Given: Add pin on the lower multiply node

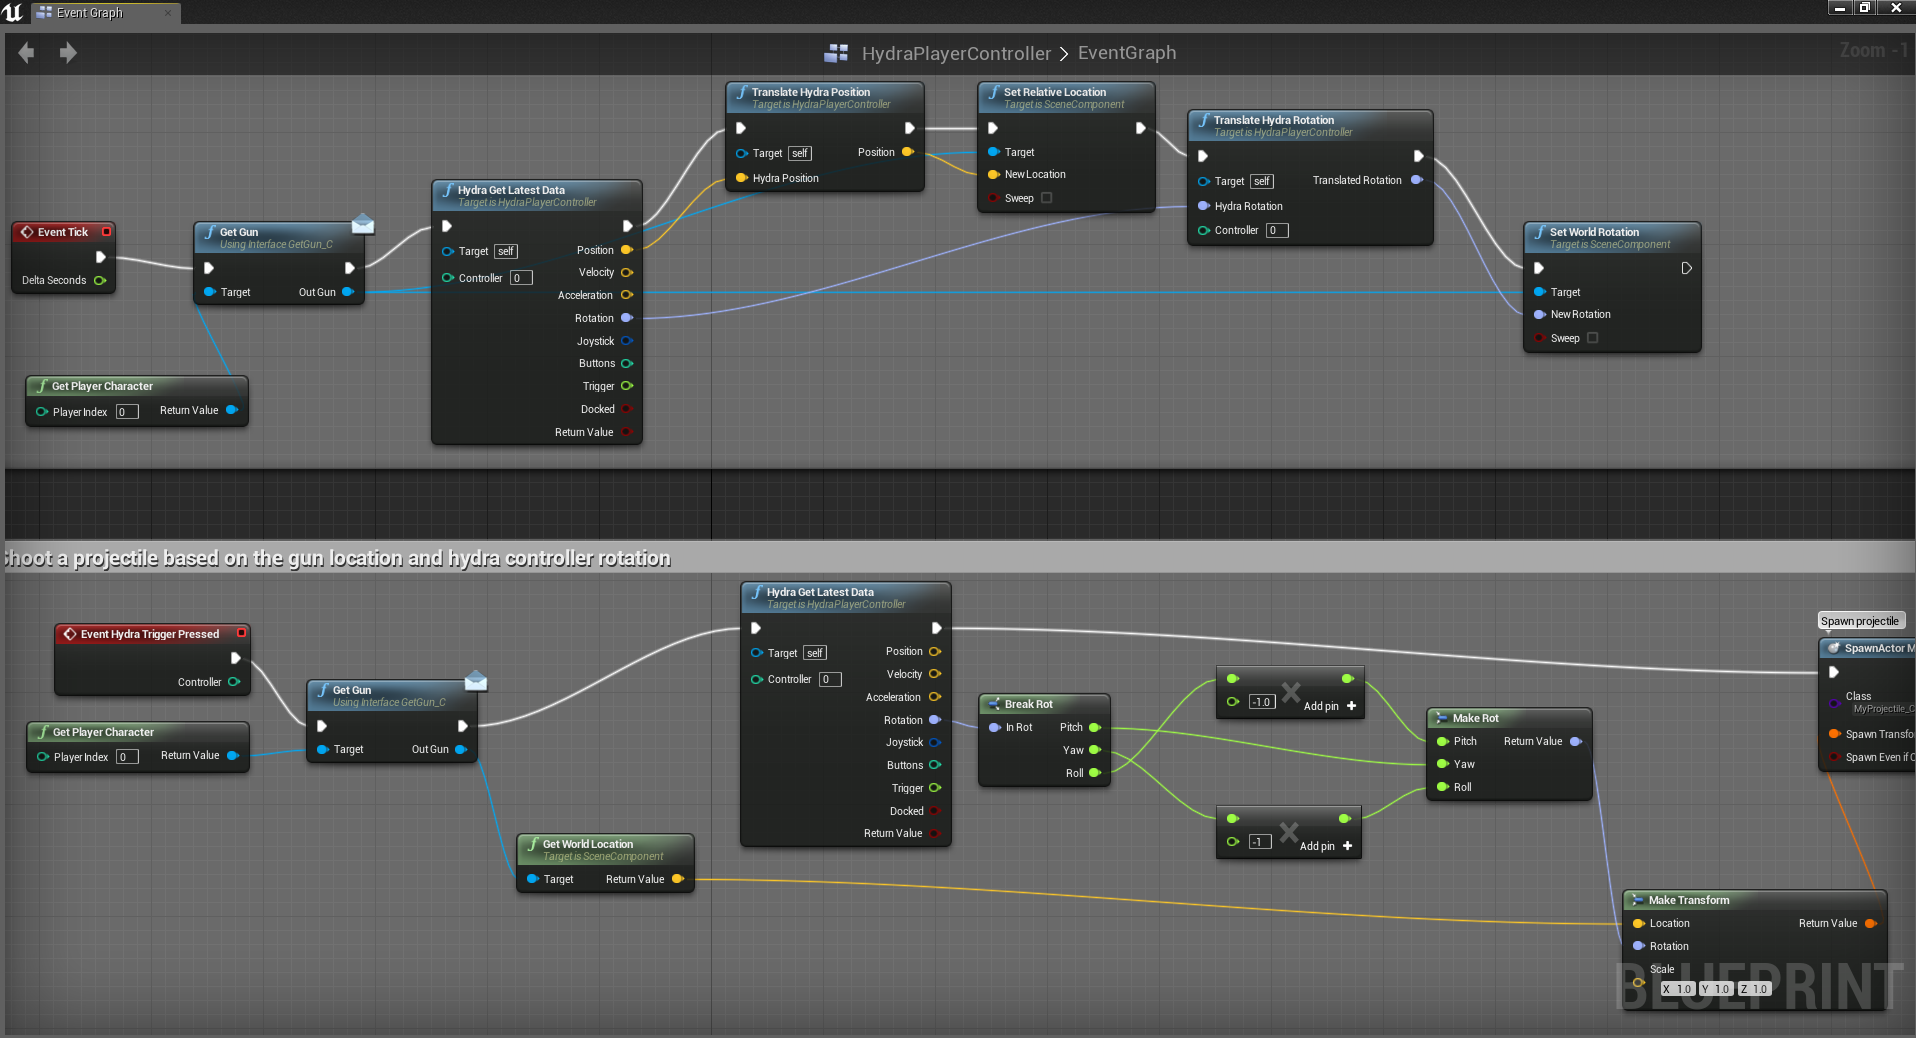Looking at the screenshot, I should 1326,846.
